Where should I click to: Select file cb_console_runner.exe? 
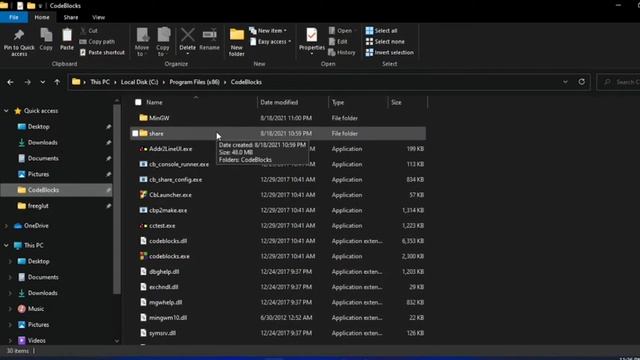179,164
